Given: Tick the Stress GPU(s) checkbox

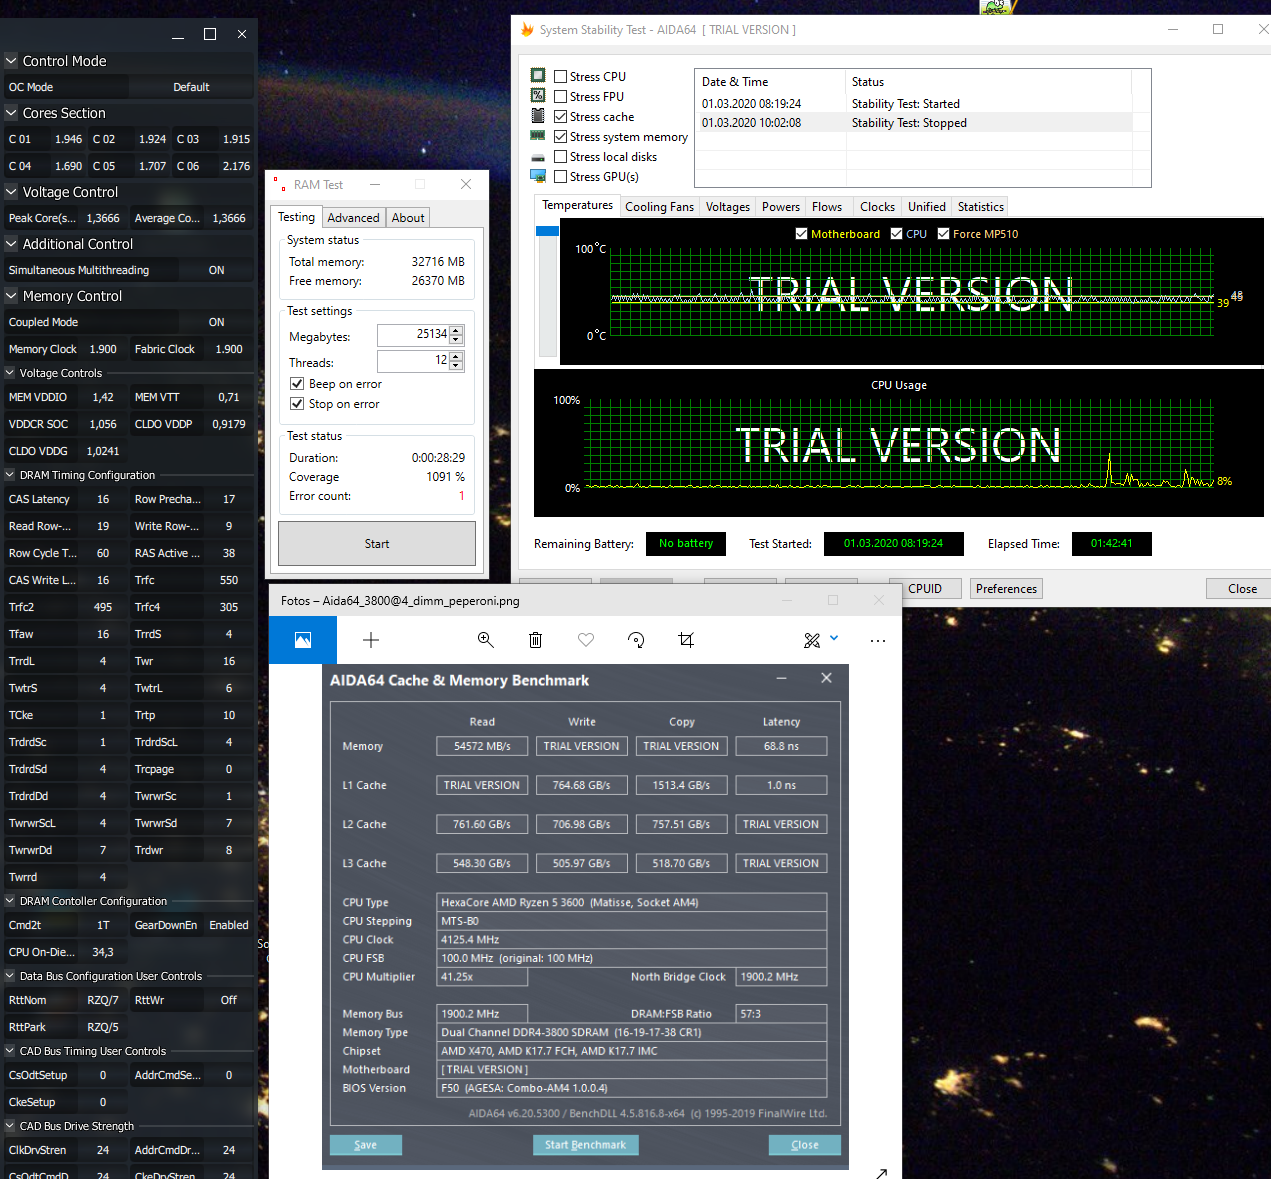Looking at the screenshot, I should click(x=561, y=177).
